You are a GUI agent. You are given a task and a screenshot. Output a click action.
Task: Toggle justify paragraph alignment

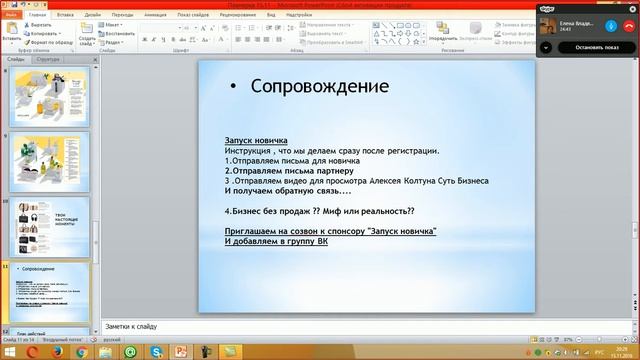(x=266, y=39)
